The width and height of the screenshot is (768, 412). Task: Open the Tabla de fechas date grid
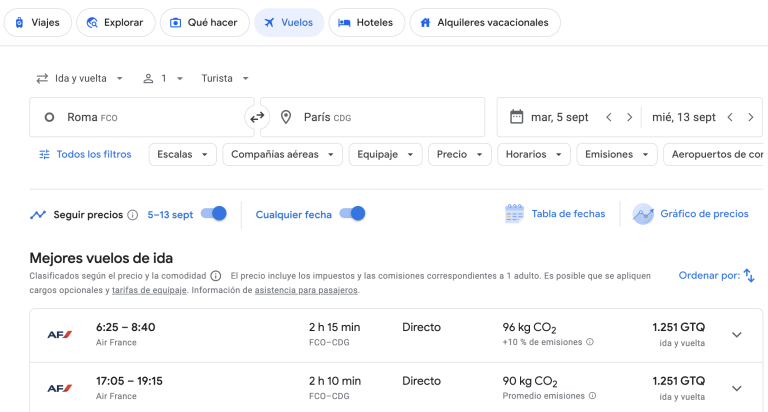(x=555, y=214)
